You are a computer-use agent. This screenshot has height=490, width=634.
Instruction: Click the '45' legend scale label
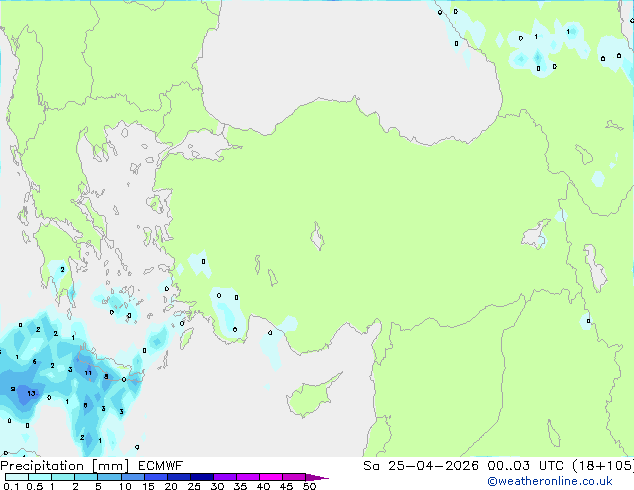[x=286, y=486]
